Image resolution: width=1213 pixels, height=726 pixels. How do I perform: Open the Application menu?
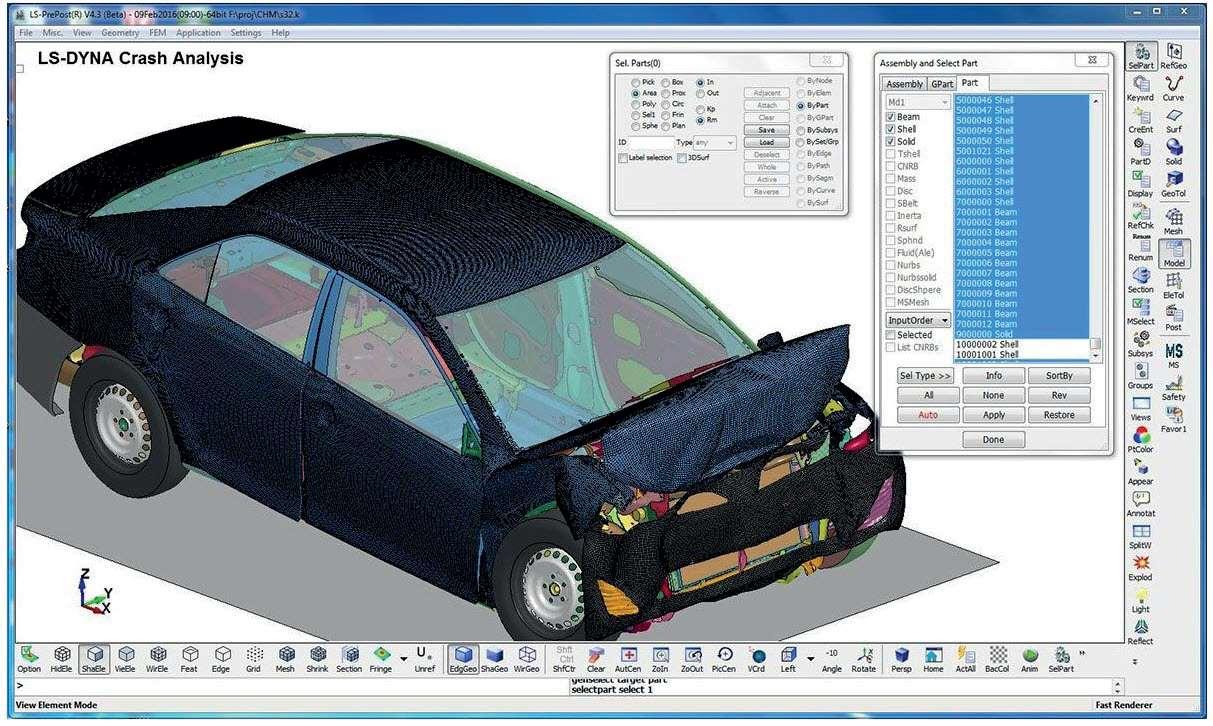coord(198,33)
